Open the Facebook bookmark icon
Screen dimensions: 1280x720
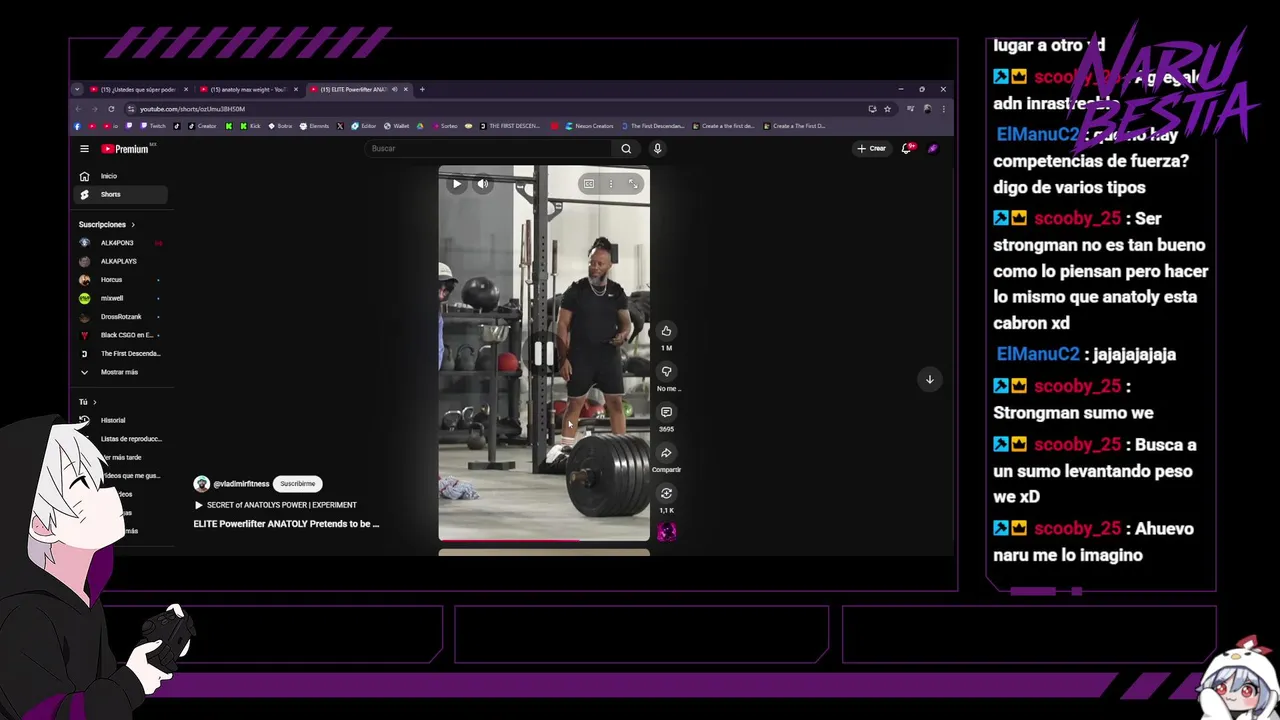click(78, 126)
